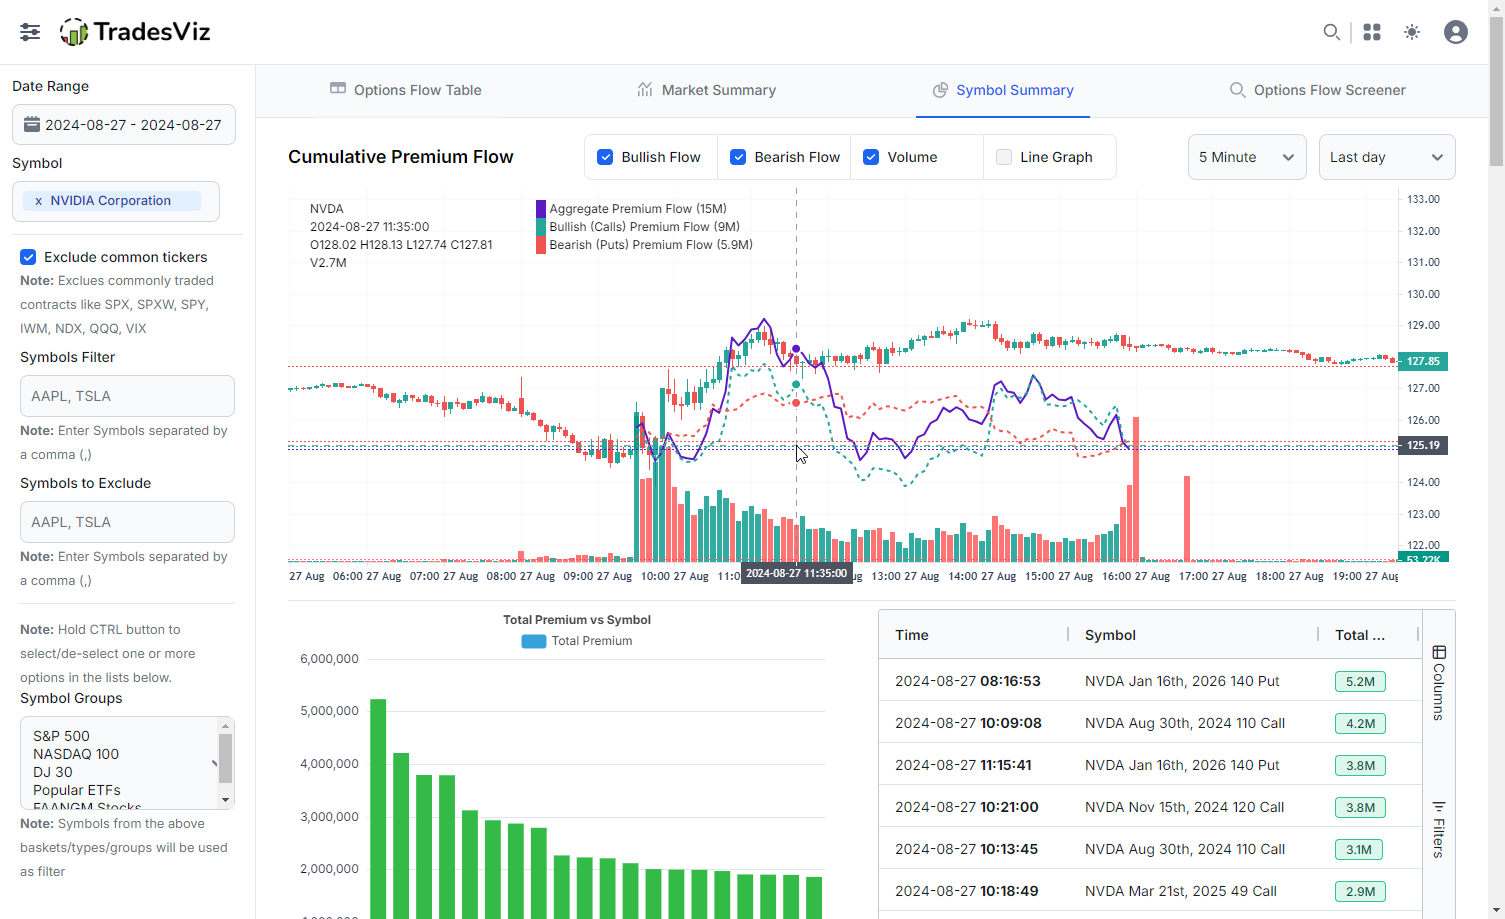
Task: Open the Columns panel icon
Action: (1439, 653)
